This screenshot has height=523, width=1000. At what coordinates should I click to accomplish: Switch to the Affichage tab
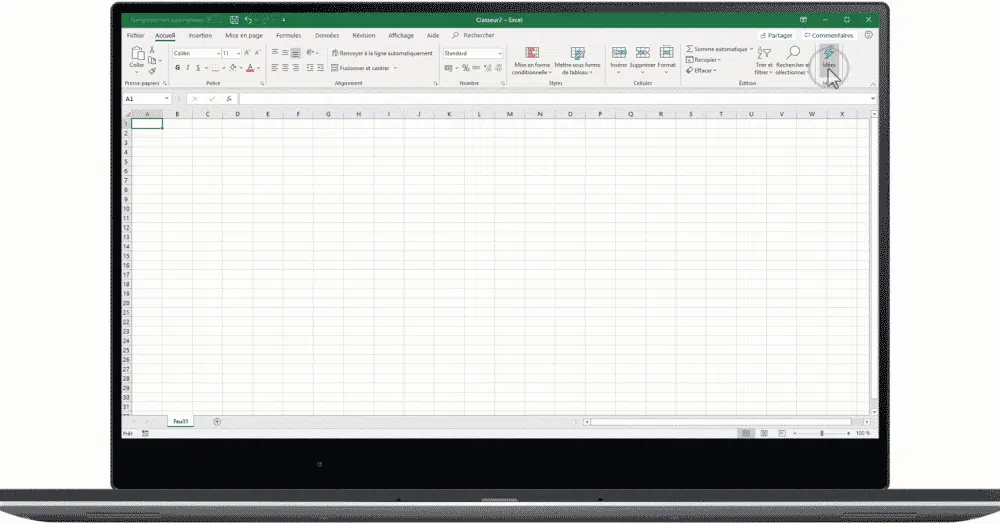point(401,36)
